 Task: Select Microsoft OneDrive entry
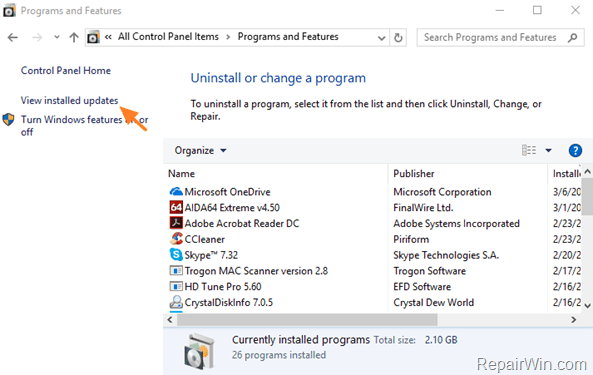[227, 192]
